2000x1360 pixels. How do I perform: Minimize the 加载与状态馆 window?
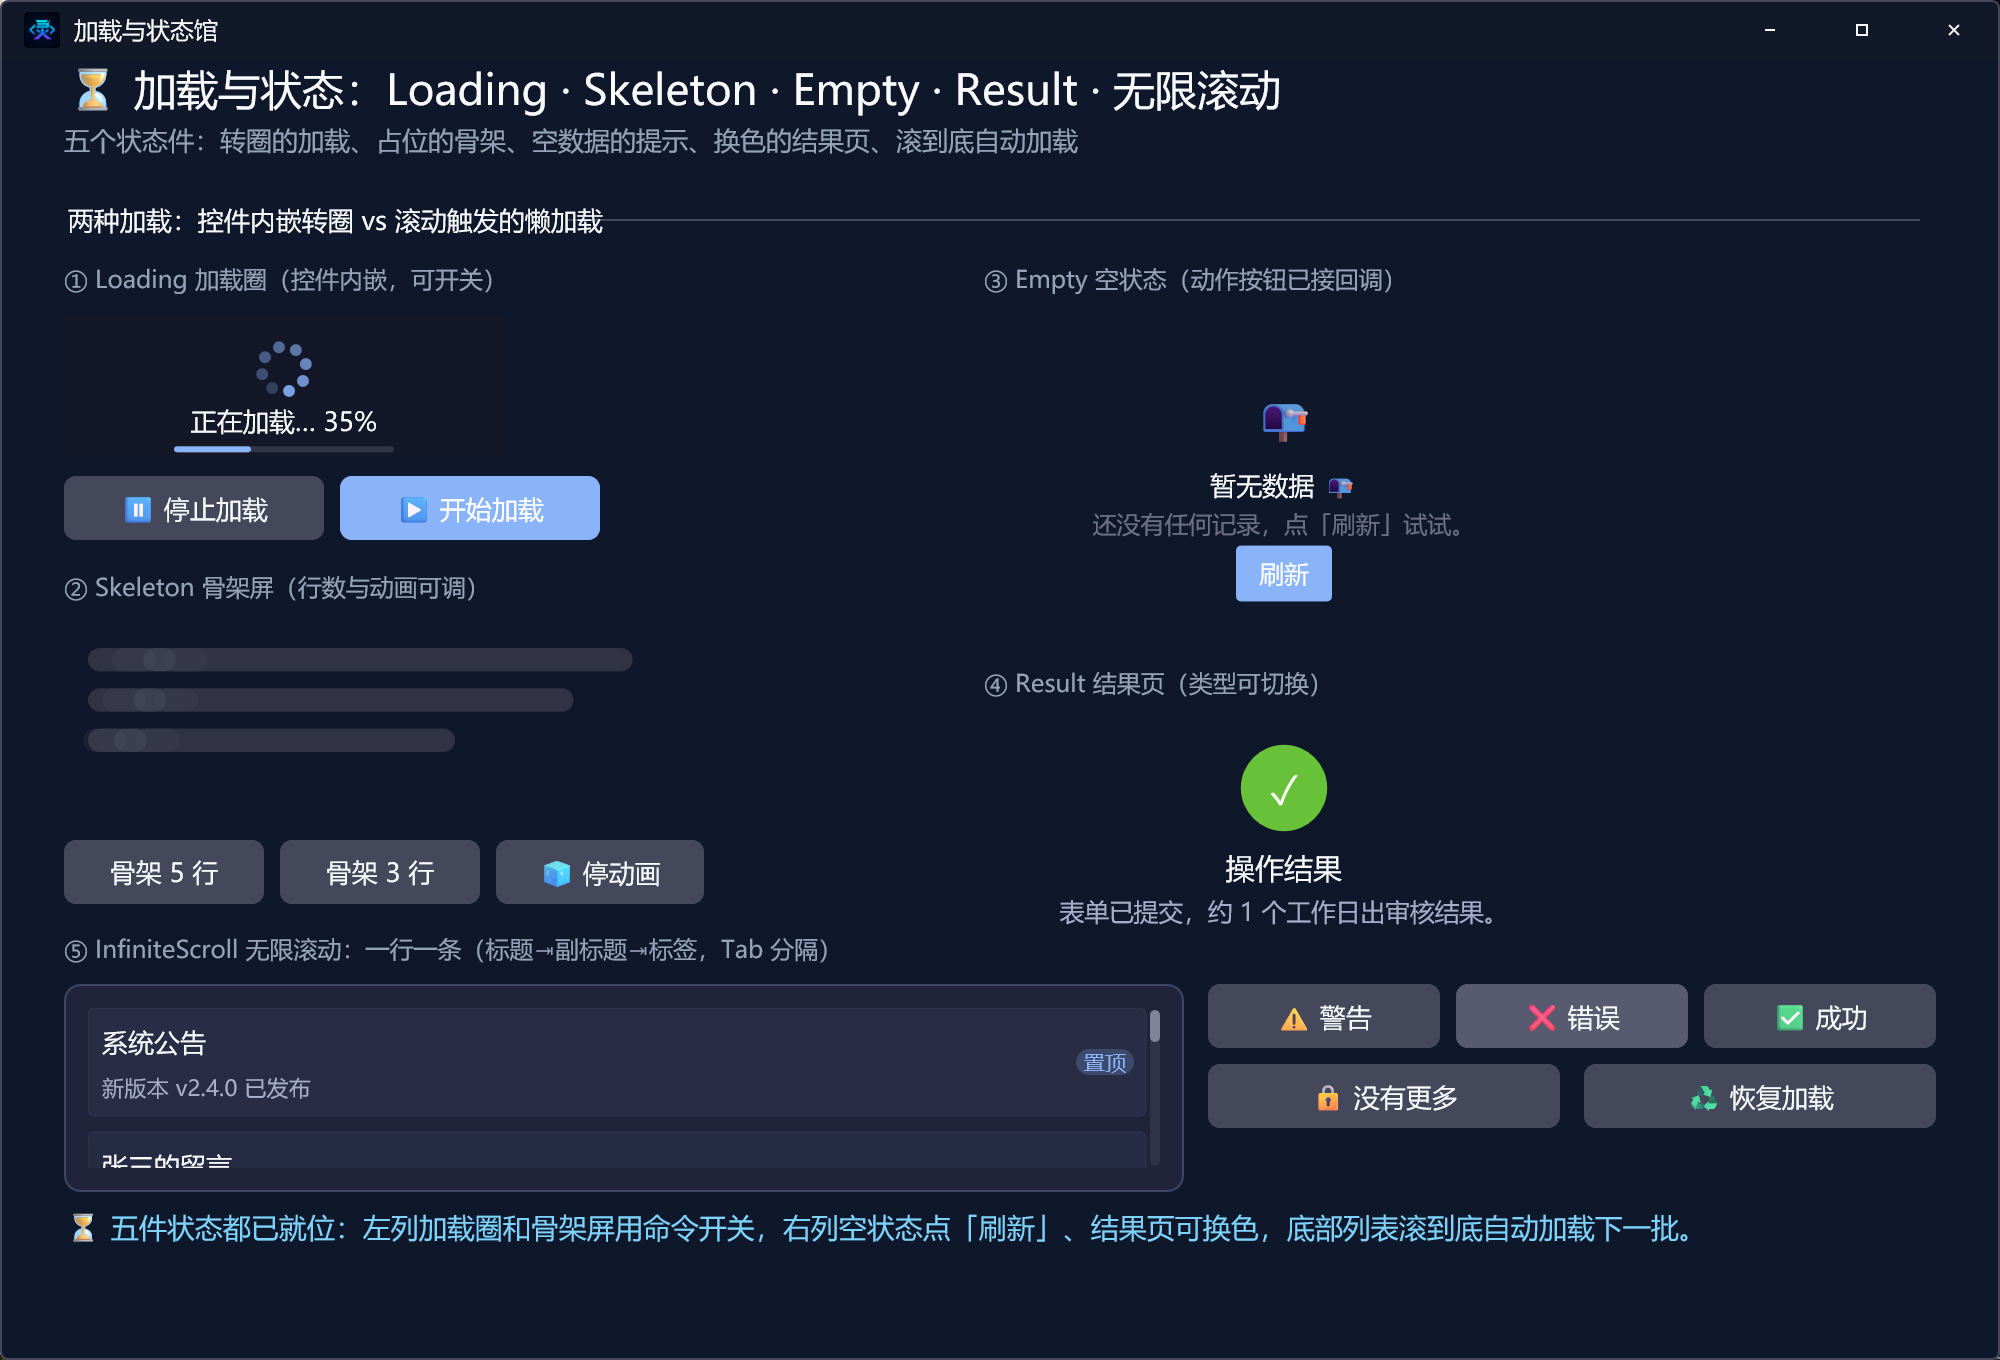pos(1770,30)
